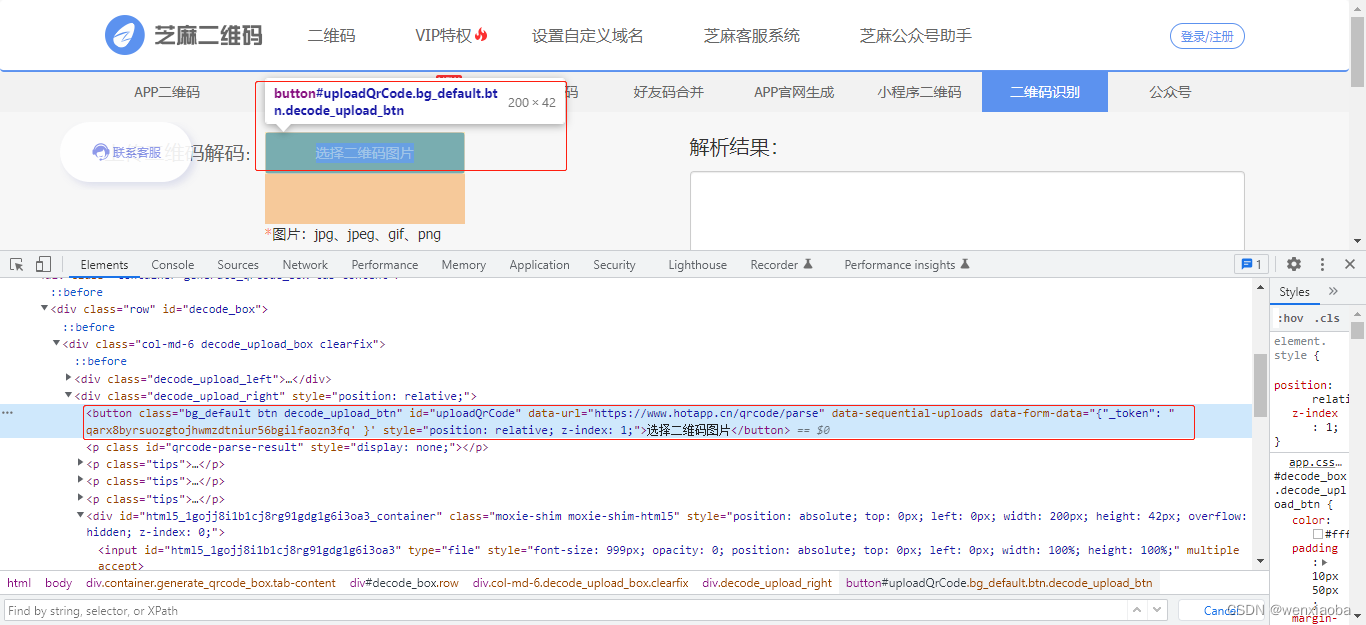Open the .cls element classes panel
Screen dimensions: 1366x625
(x=1326, y=317)
